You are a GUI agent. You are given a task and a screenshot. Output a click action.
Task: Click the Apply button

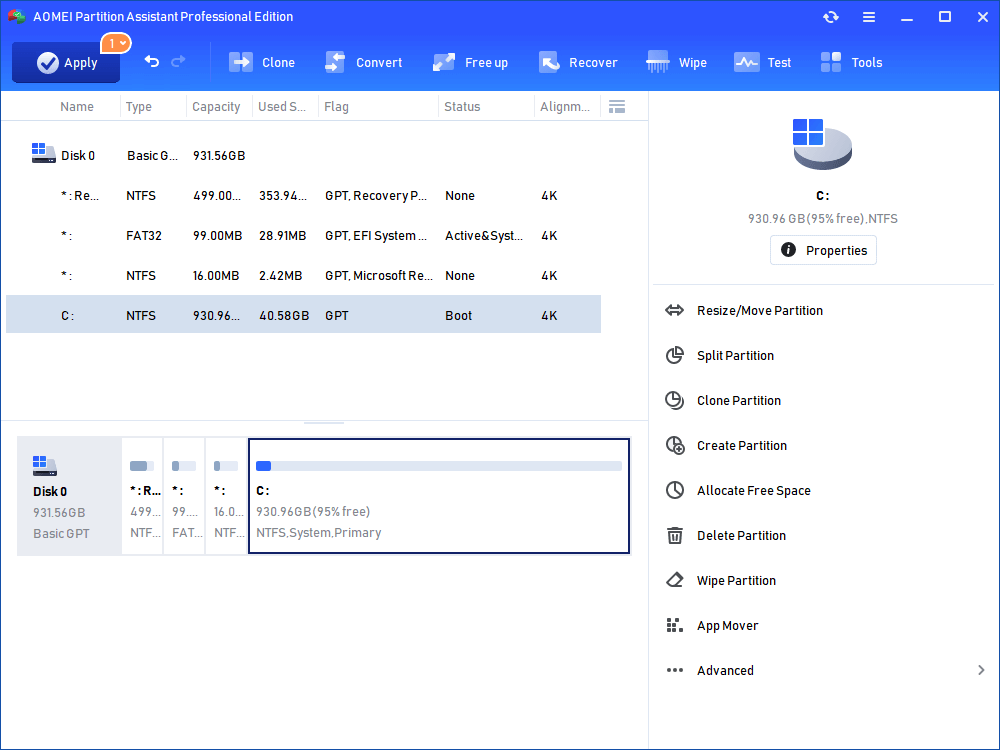tap(66, 62)
